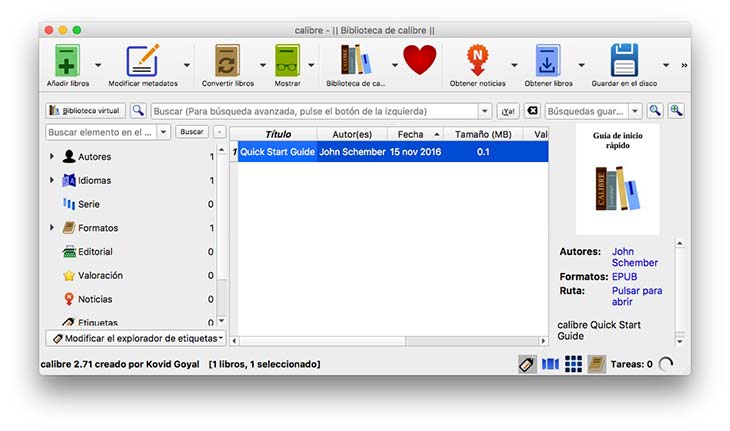This screenshot has width=730, height=431.
Task: Click Obtener libros download icon
Action: 548,60
